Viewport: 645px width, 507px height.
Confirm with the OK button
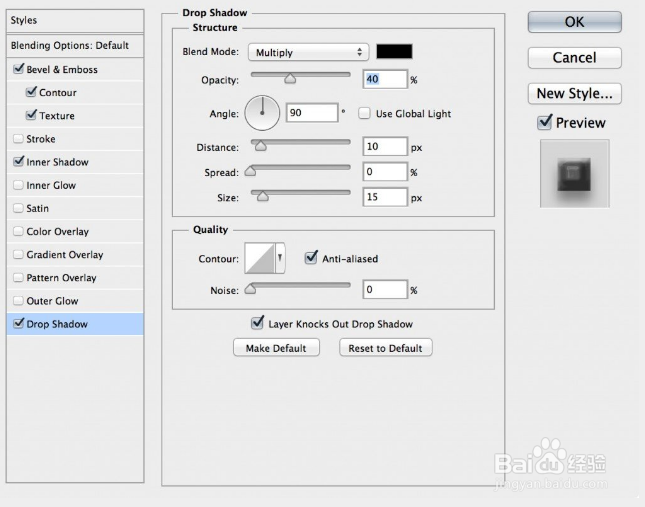pos(575,22)
